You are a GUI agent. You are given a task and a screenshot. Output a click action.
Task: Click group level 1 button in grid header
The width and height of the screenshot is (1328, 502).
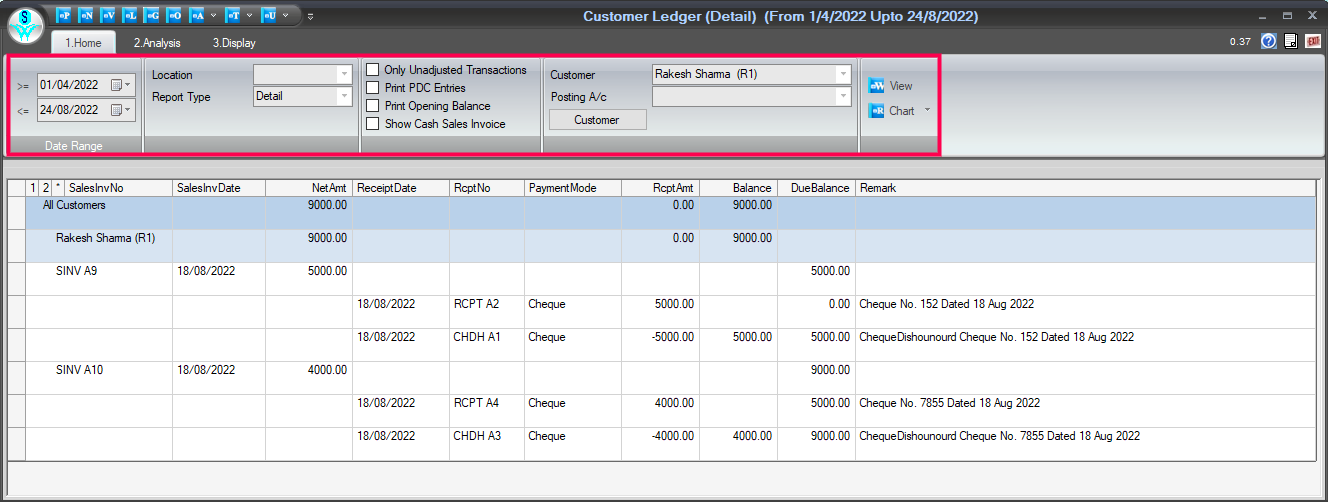pos(32,188)
